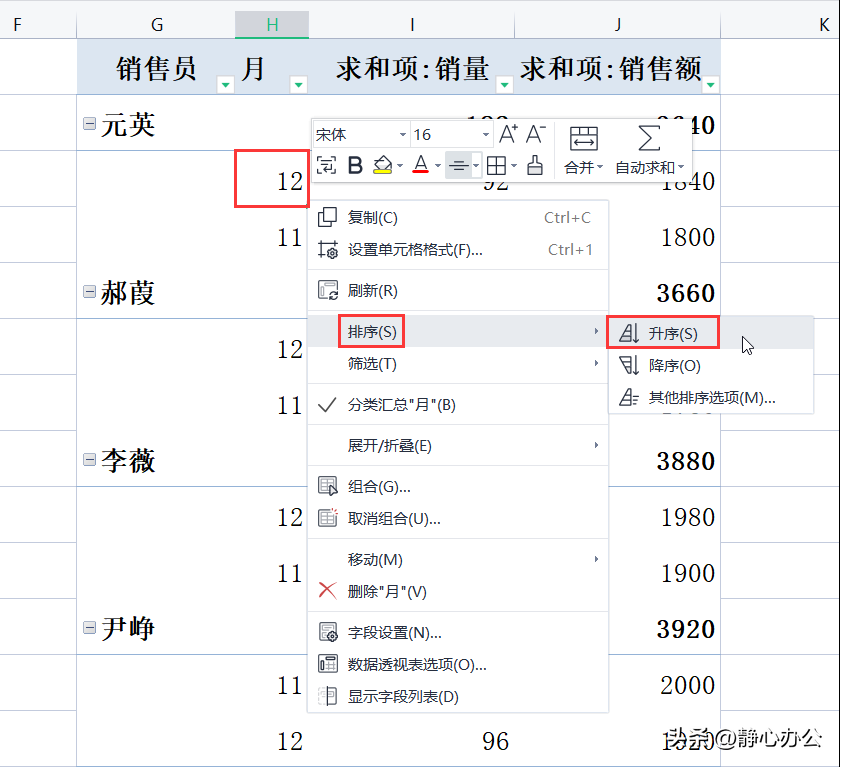Select 升序(S) in the sort submenu
841x767 pixels.
tap(711, 333)
